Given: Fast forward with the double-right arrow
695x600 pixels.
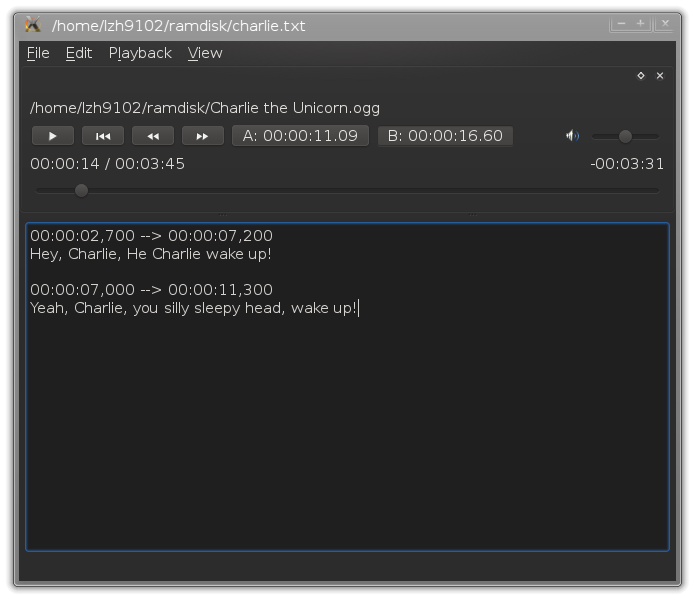Looking at the screenshot, I should 203,136.
